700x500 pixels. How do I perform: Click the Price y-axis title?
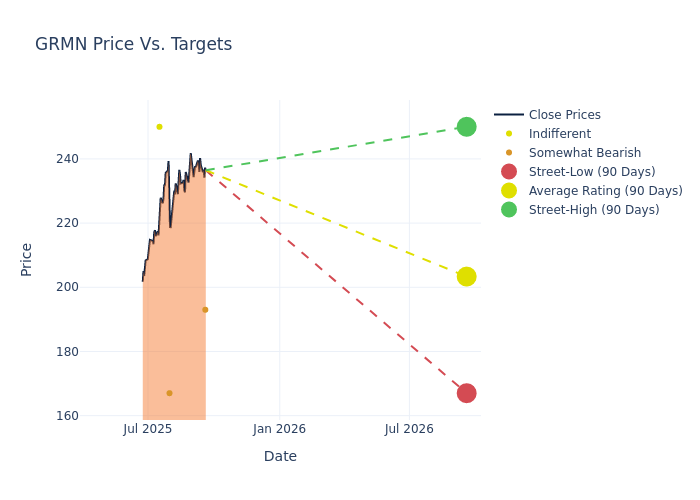(27, 259)
